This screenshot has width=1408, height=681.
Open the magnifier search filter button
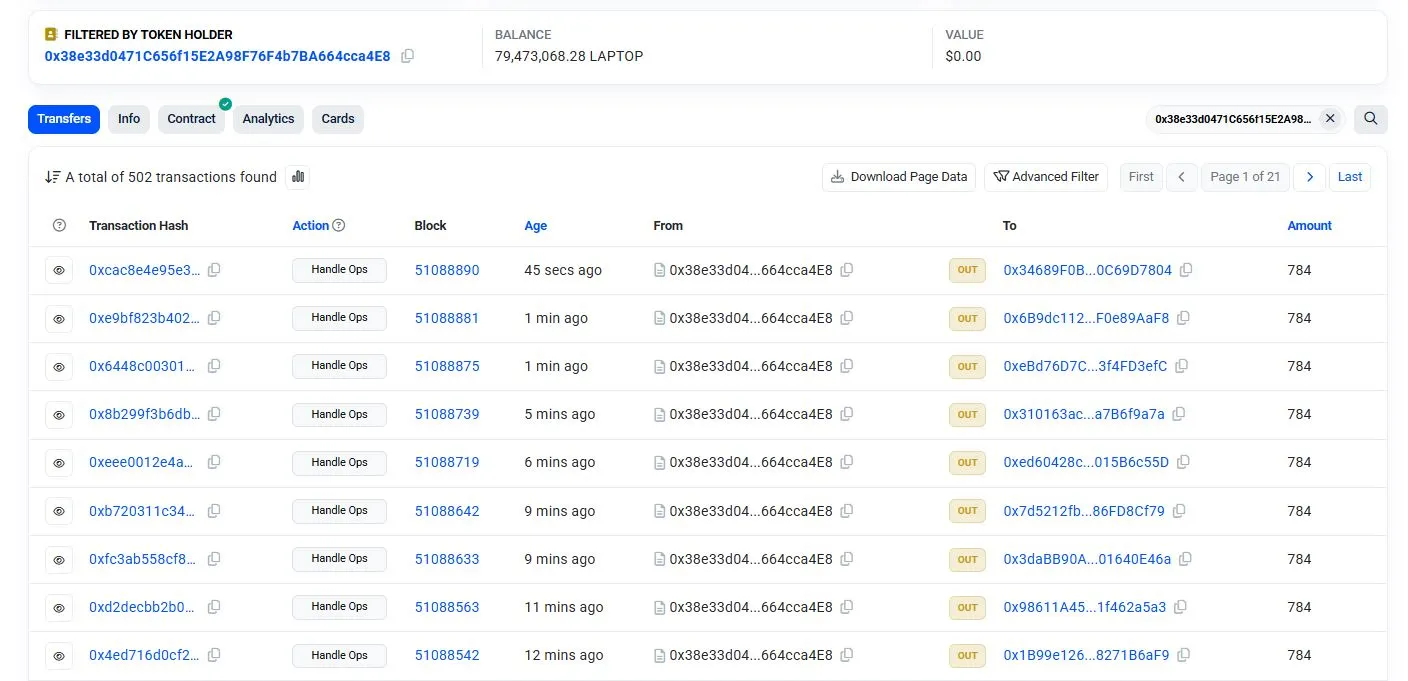pos(1370,119)
